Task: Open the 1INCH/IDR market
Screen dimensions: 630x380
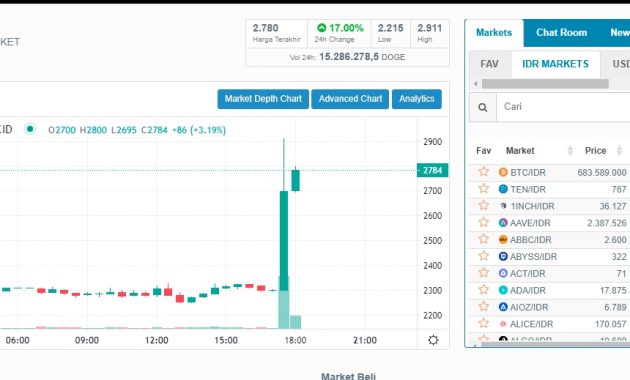Action: [532, 206]
